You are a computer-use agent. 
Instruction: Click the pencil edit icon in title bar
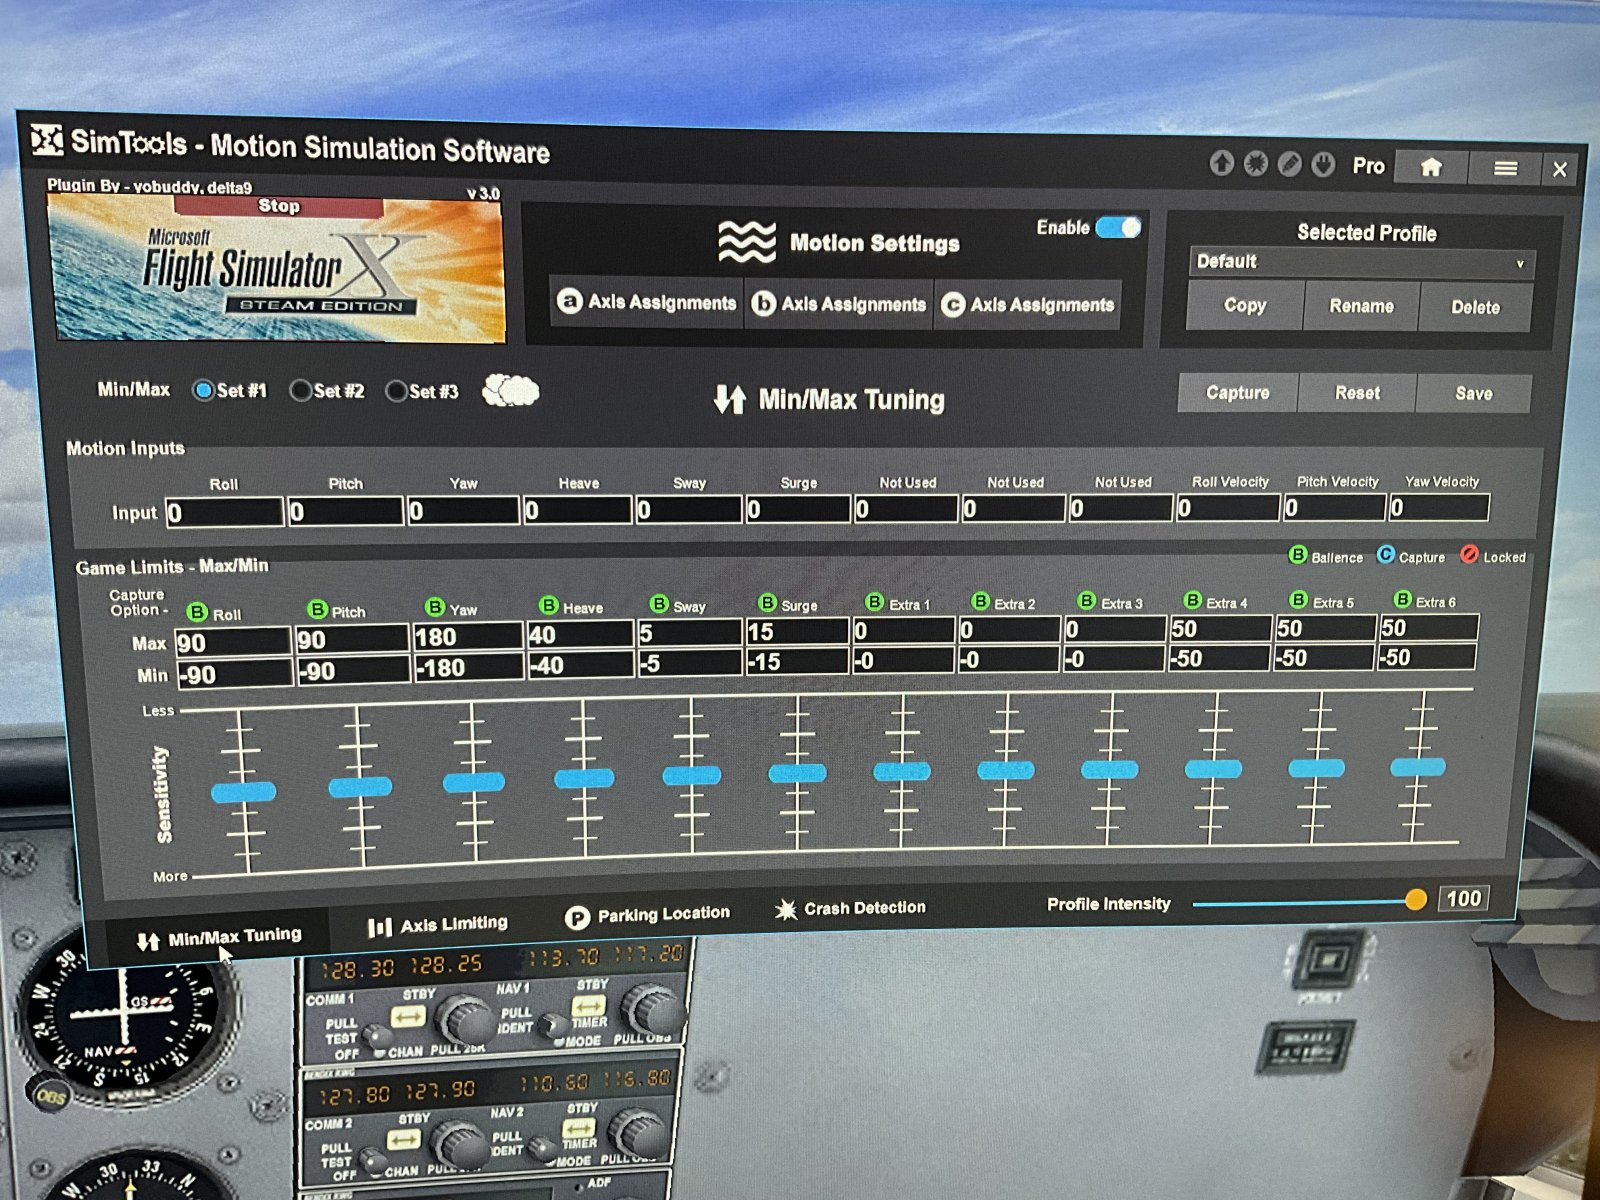(x=1289, y=164)
